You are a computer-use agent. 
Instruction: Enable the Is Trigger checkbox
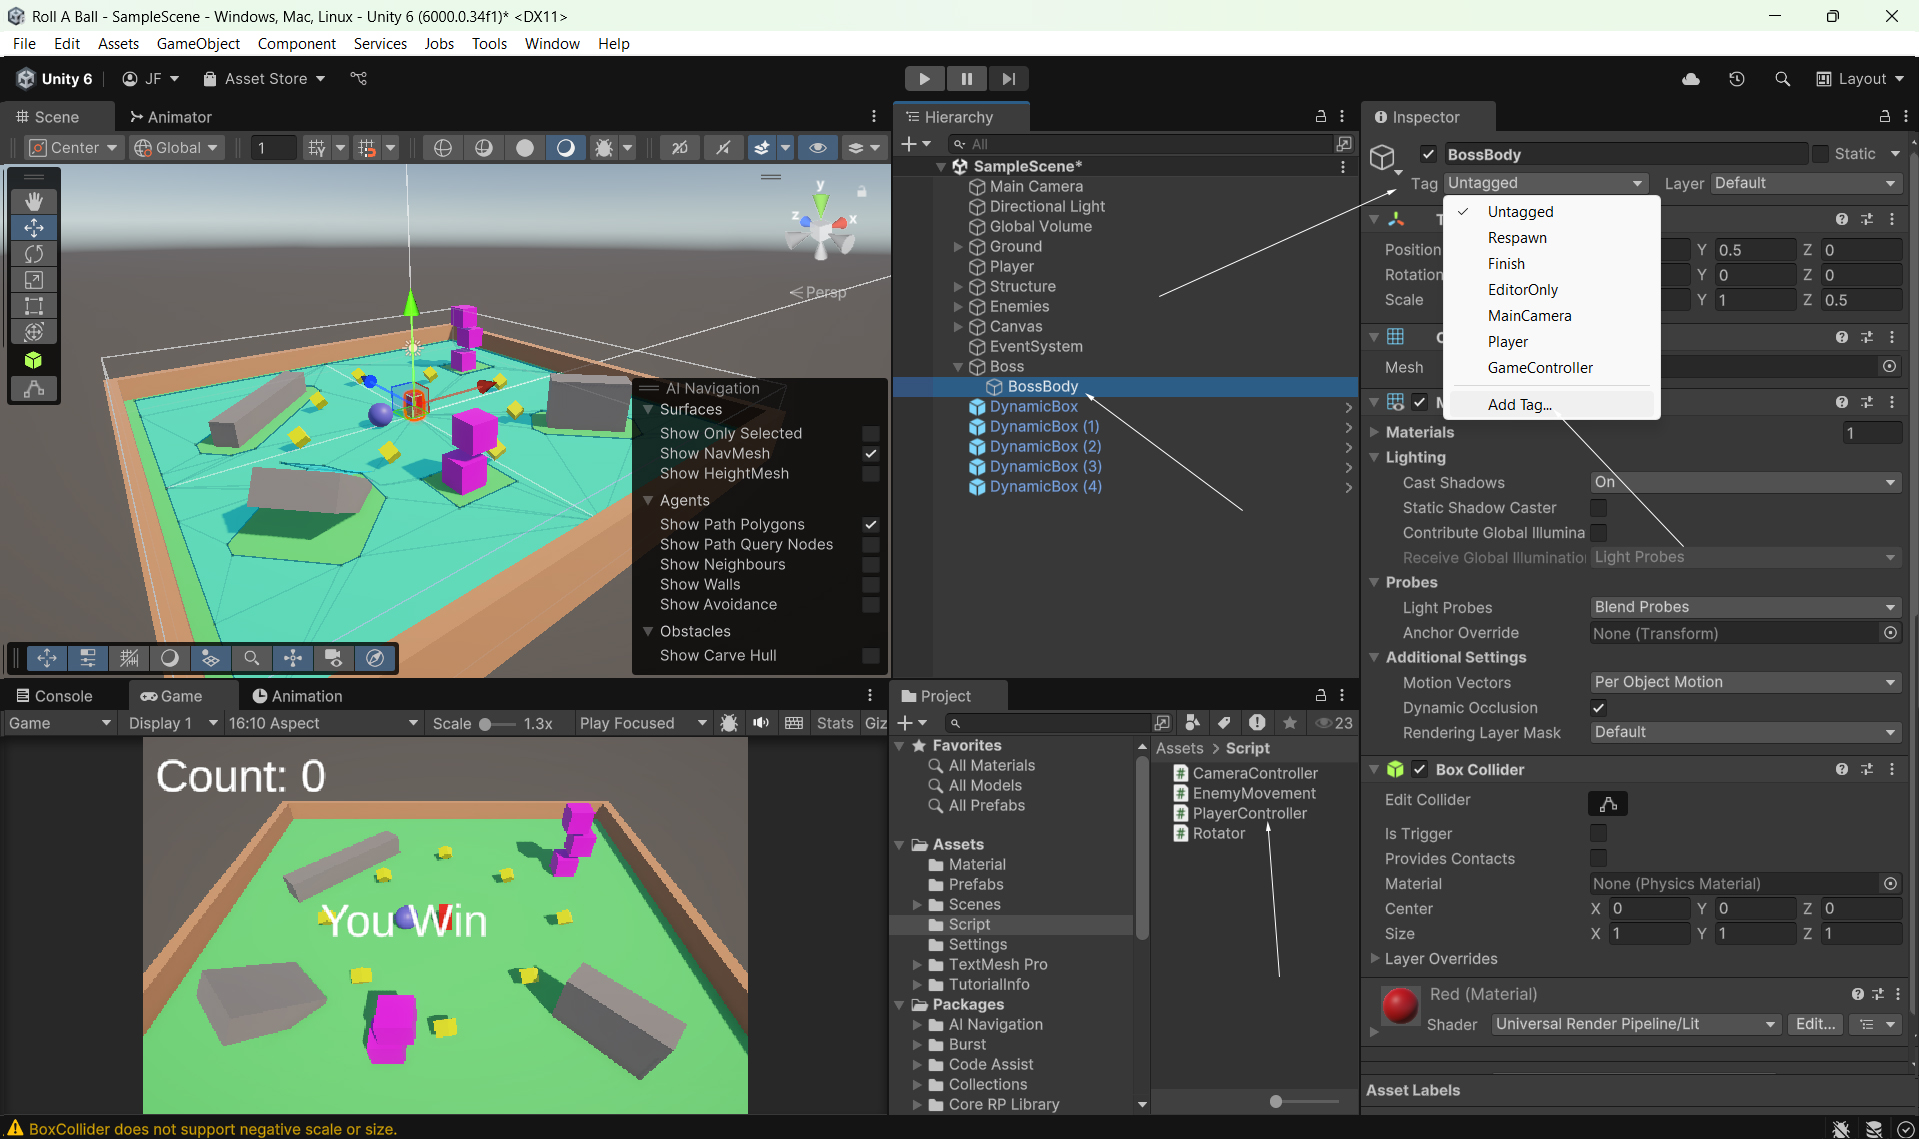coord(1598,833)
